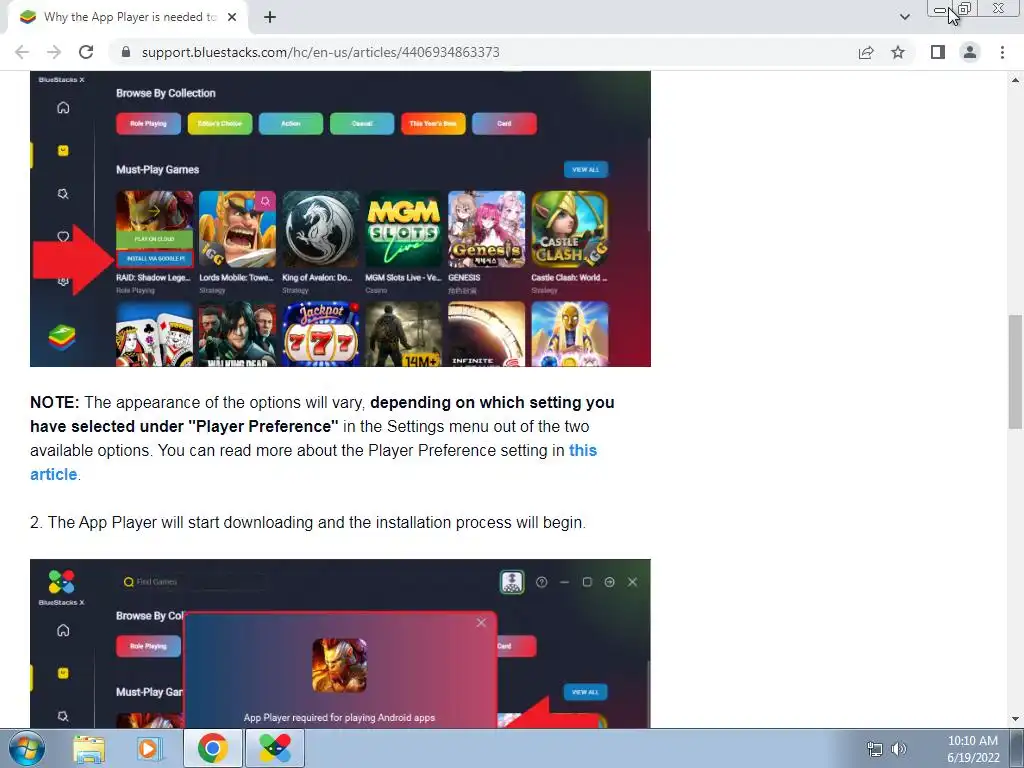Click the 'Action' collection chip
Viewport: 1024px width, 768px height.
click(x=291, y=123)
